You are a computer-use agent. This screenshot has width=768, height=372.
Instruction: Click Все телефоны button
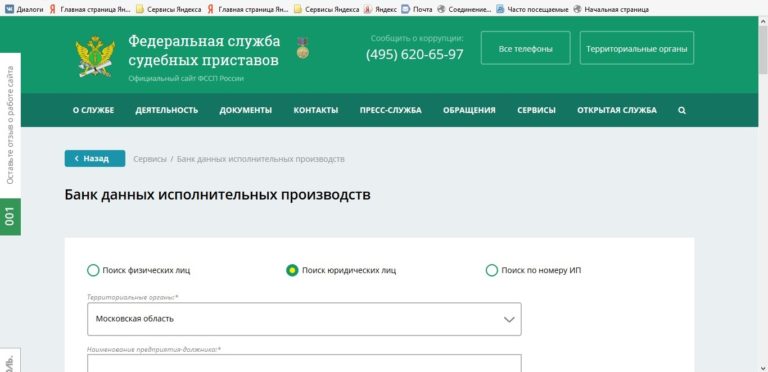(x=526, y=48)
